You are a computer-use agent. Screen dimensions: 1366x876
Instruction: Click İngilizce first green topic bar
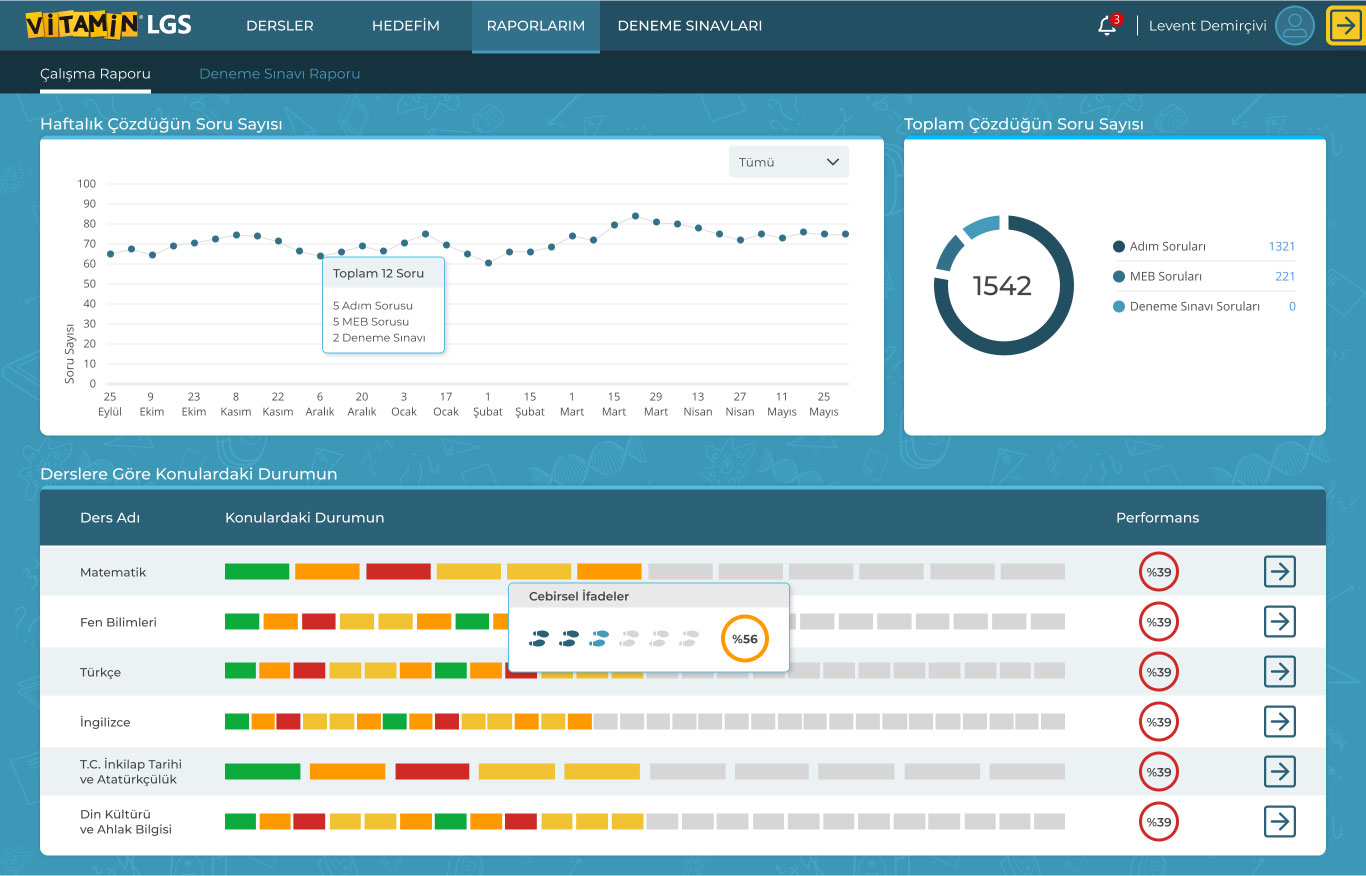(x=237, y=722)
